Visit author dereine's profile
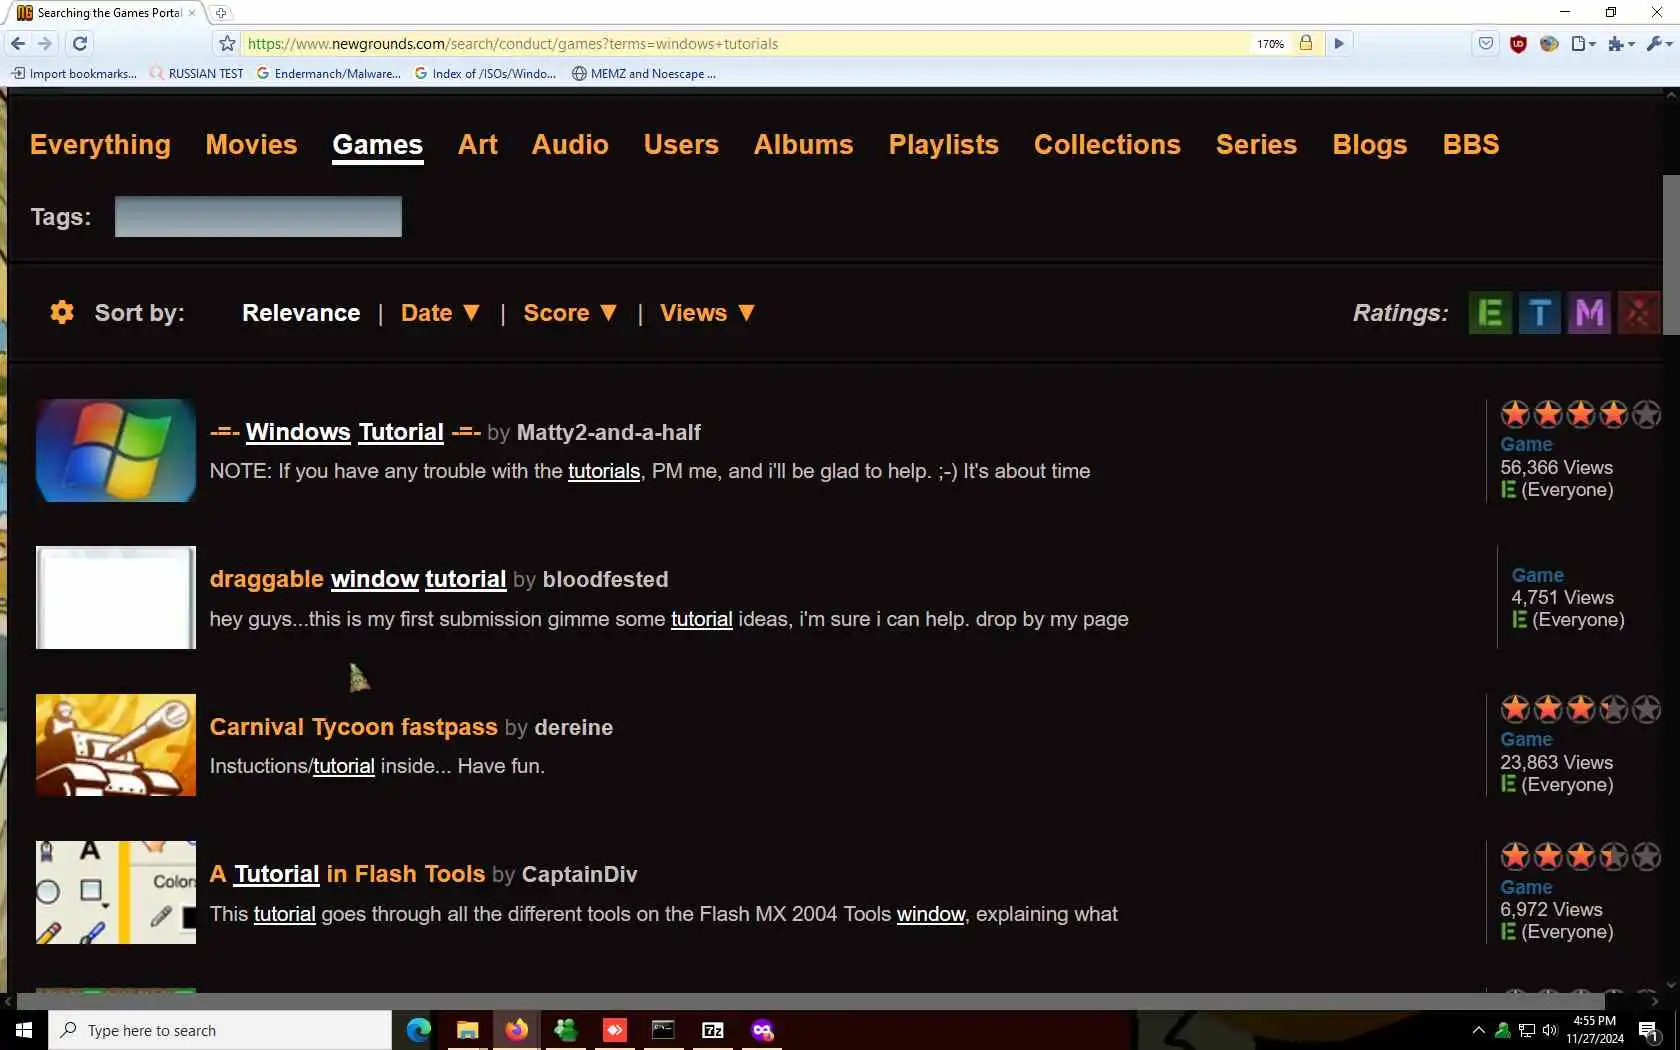This screenshot has height=1050, width=1680. tap(573, 727)
